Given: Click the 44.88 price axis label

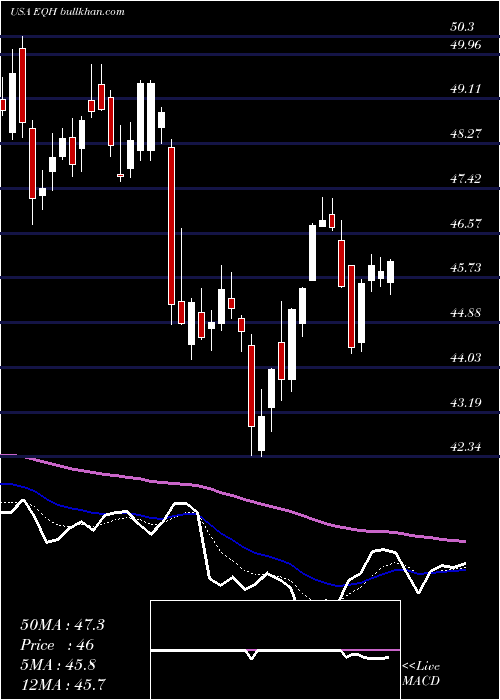Looking at the screenshot, I should 466,312.
